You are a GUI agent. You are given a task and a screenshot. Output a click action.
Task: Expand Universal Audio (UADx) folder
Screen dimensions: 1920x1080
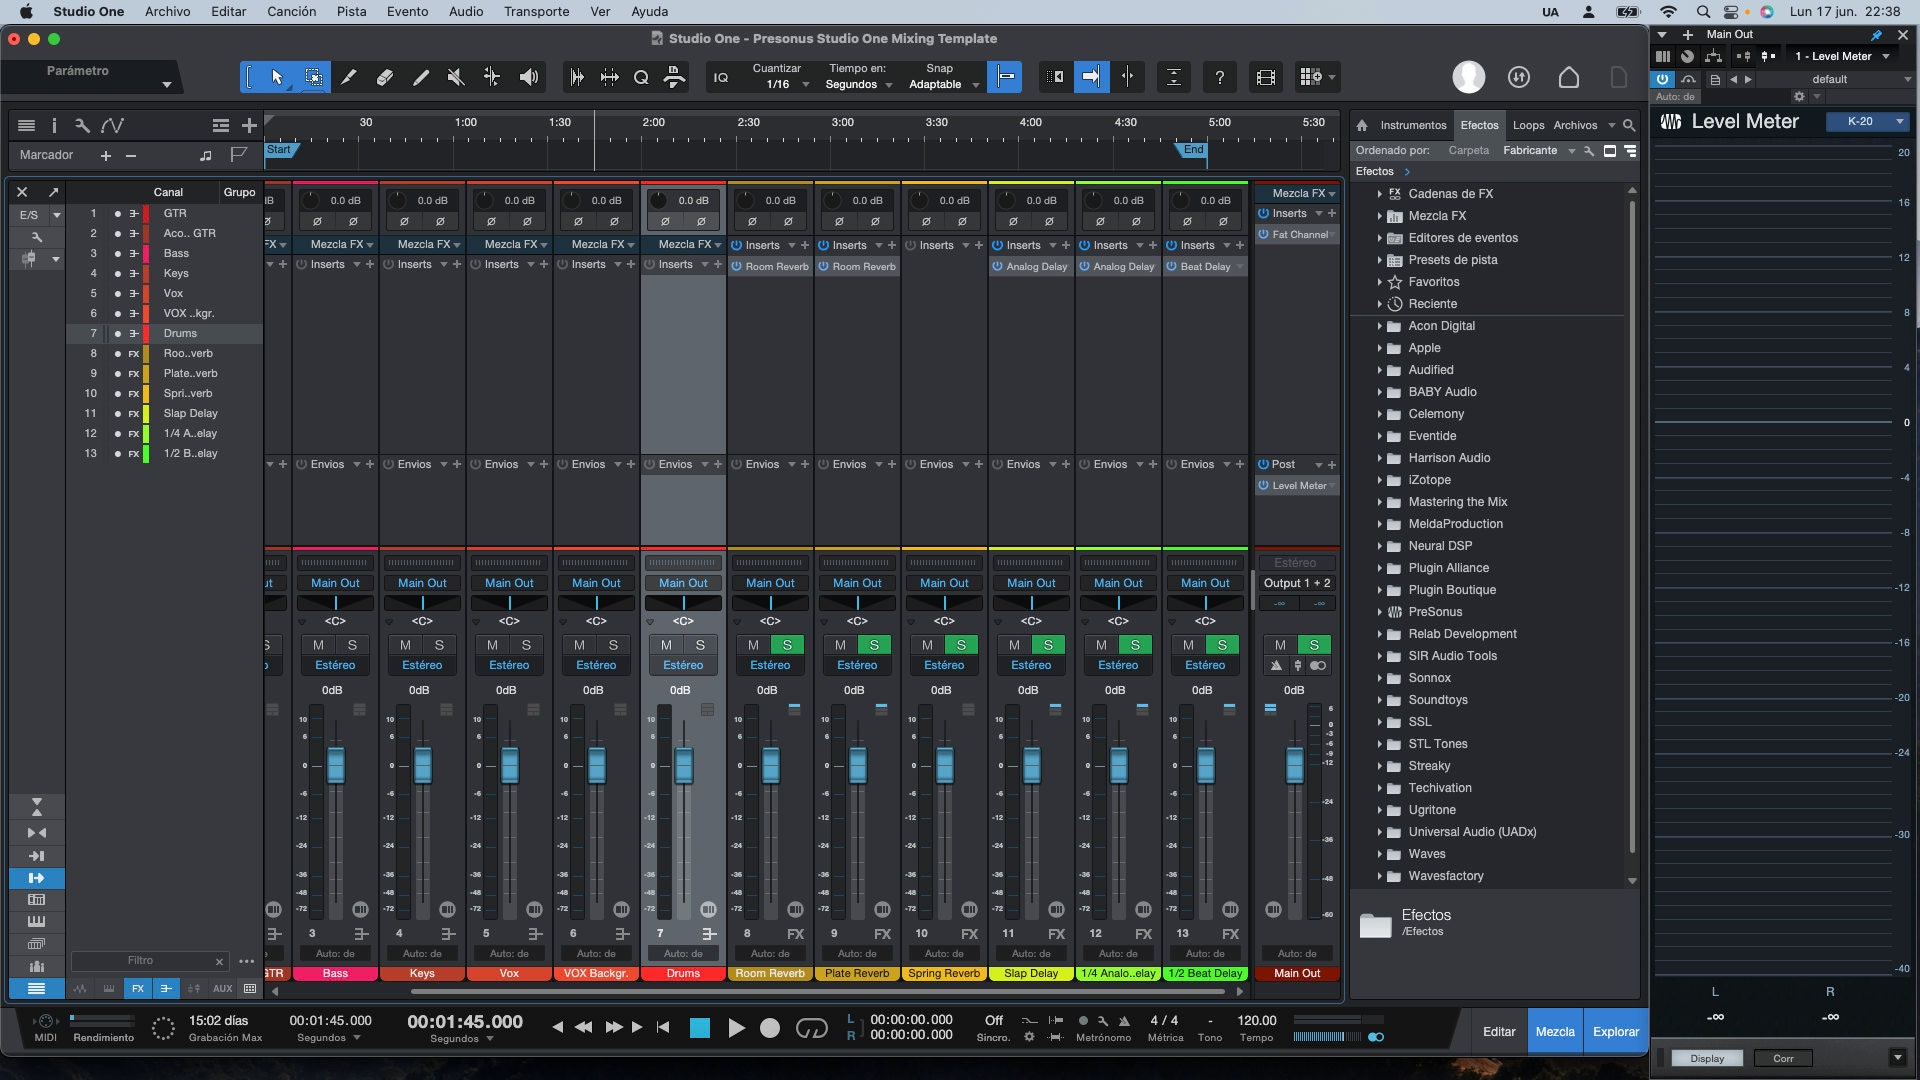coord(1380,832)
